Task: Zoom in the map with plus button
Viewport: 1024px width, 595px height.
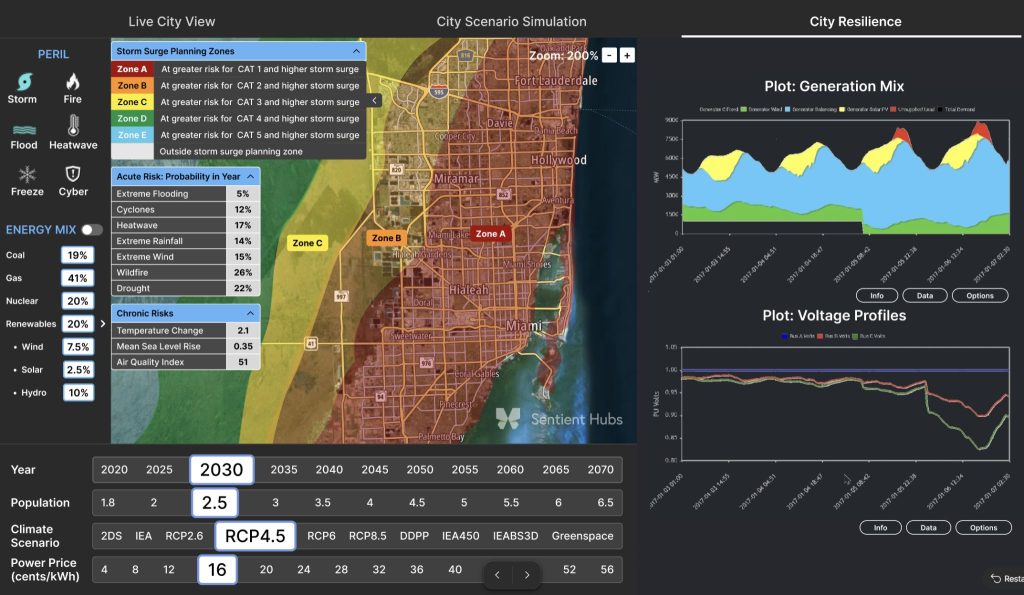Action: click(627, 56)
